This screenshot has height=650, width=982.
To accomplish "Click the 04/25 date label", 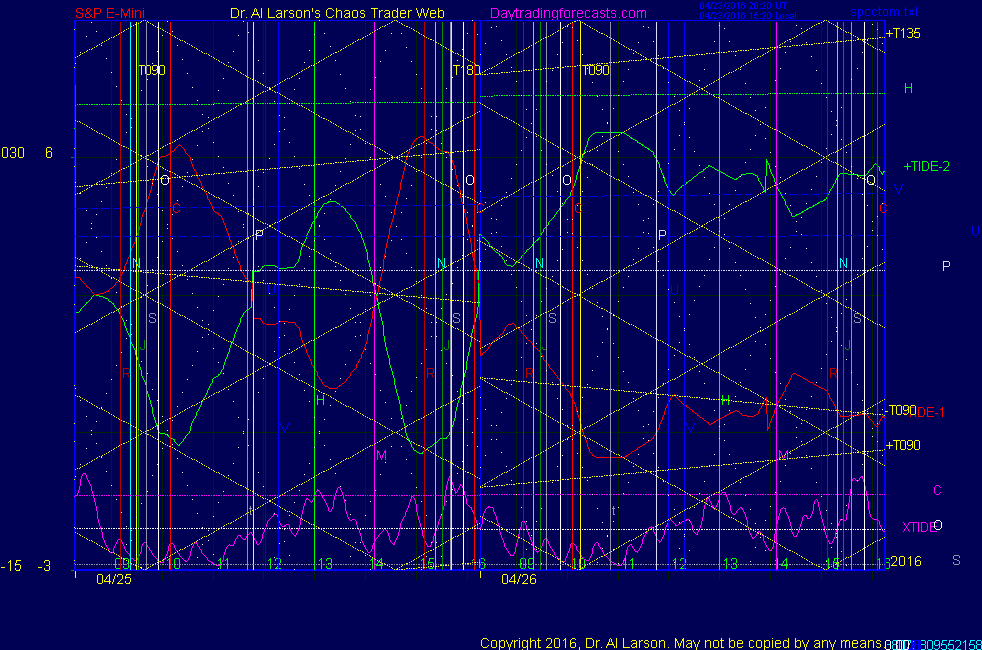I will click(112, 578).
